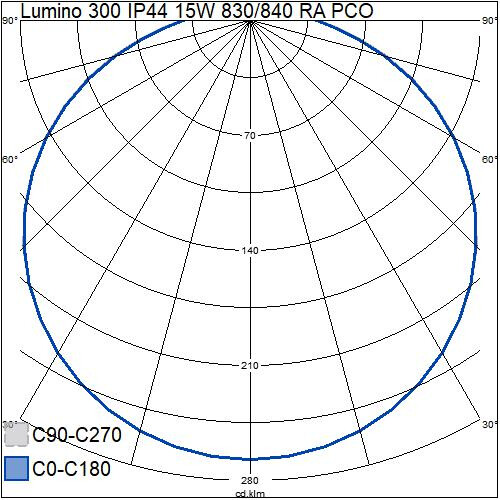Click the 70 scale value label
This screenshot has width=500, height=500.
tap(250, 136)
